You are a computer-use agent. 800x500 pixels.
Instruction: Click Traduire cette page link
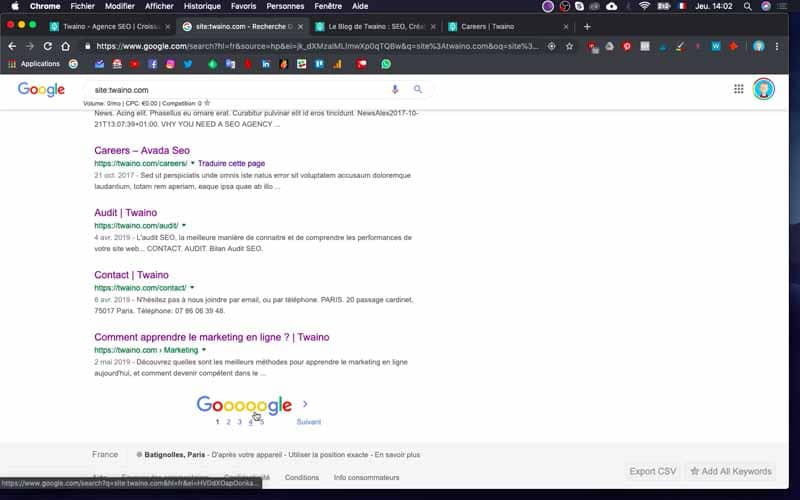click(x=232, y=163)
